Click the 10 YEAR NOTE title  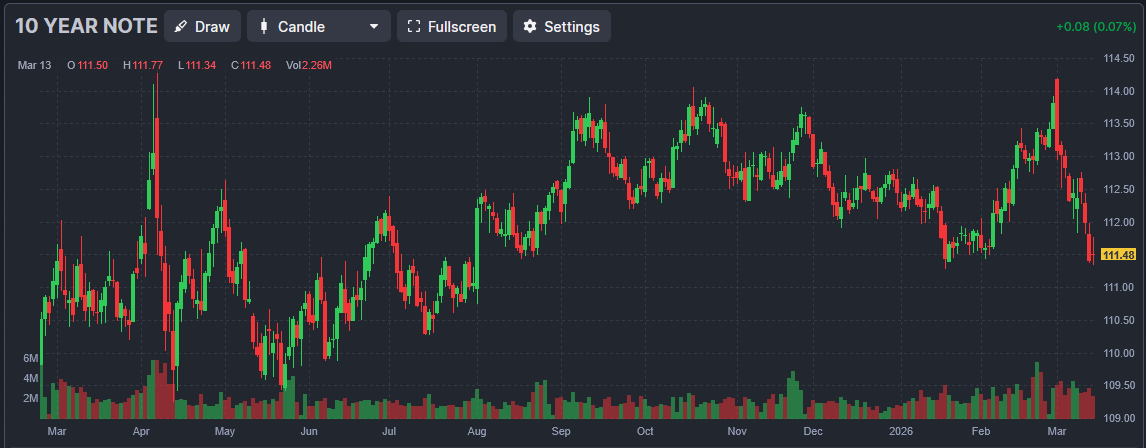86,26
